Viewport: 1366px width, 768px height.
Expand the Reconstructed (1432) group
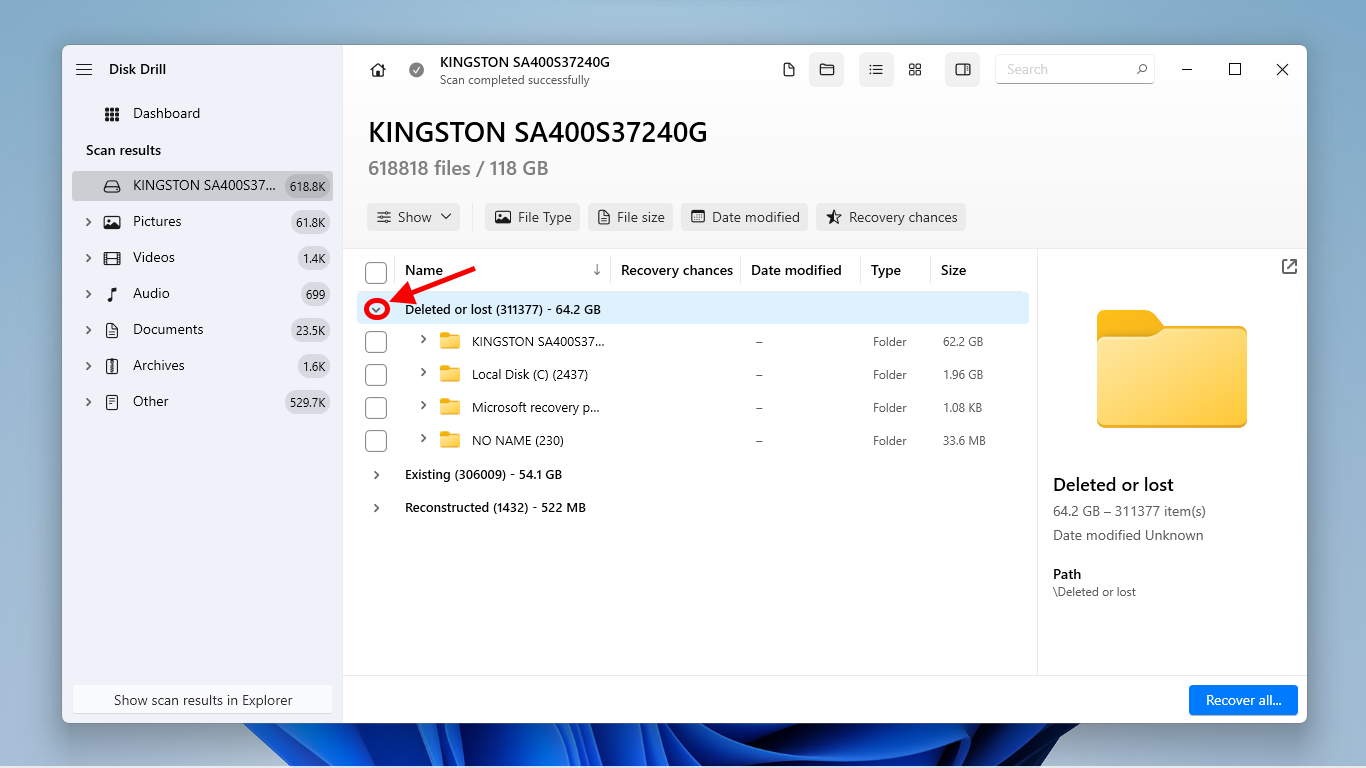click(376, 508)
